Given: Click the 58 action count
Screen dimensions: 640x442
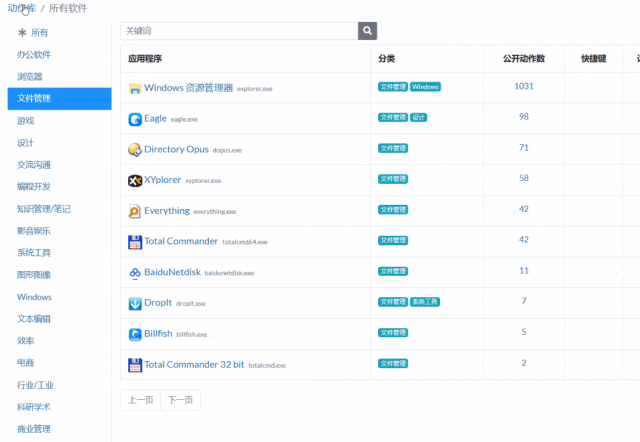Looking at the screenshot, I should click(524, 178).
